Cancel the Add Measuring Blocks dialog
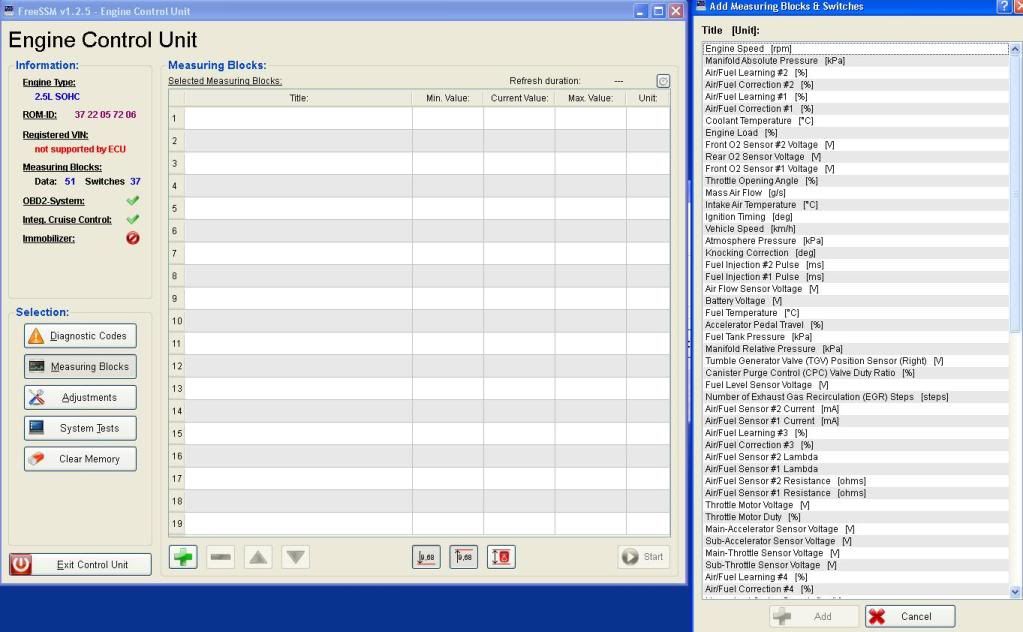This screenshot has width=1023, height=632. click(910, 616)
